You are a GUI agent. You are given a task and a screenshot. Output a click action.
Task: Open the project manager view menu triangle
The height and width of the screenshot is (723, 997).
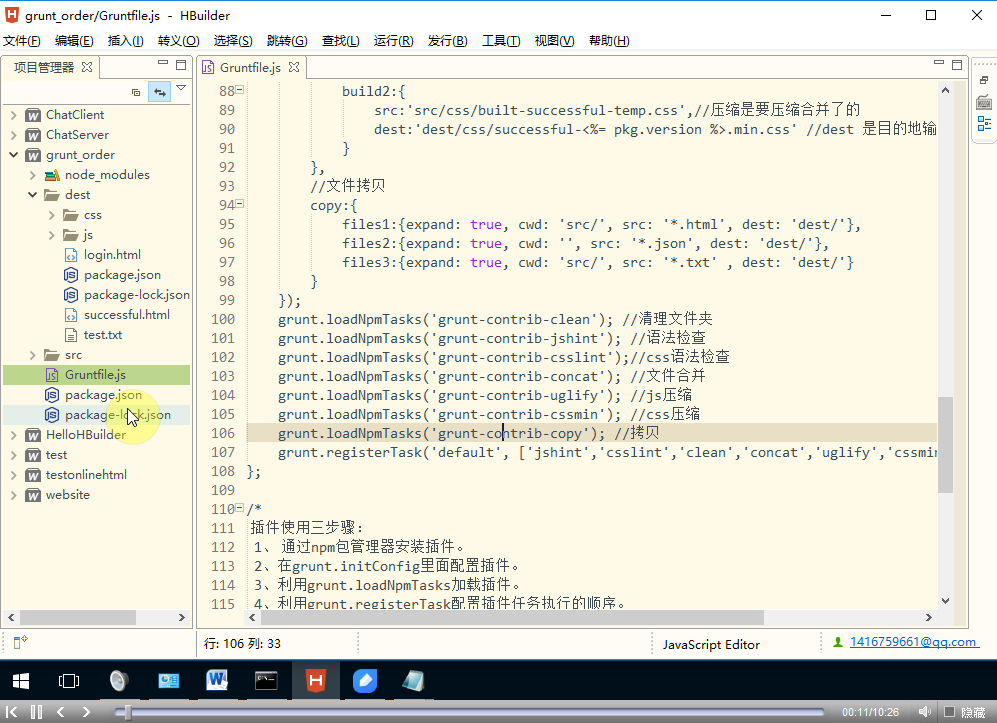(182, 90)
